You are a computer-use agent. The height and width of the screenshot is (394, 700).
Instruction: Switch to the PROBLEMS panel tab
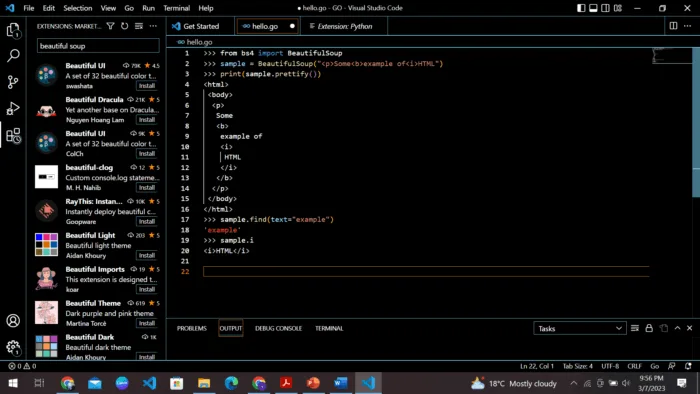pos(192,328)
